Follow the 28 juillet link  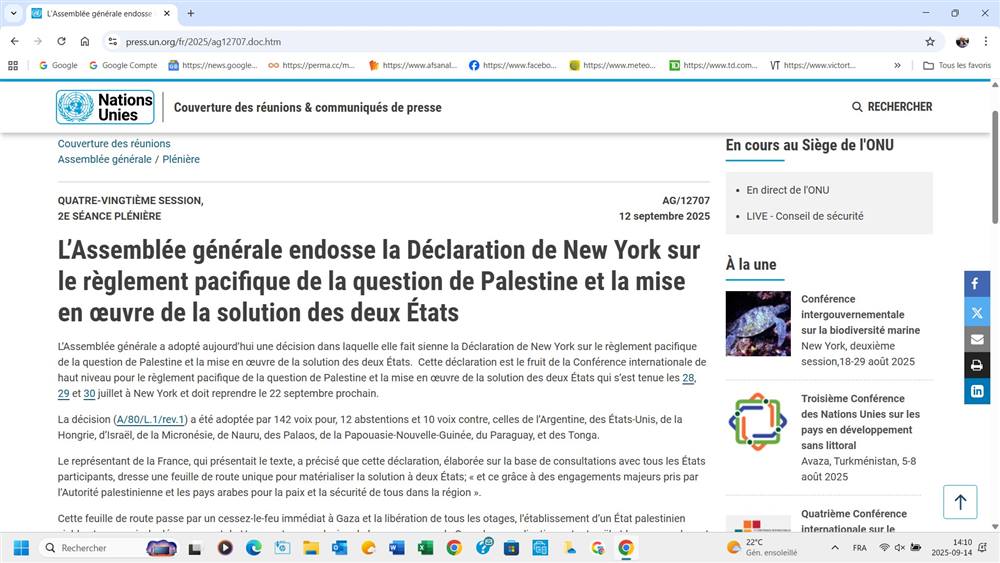click(688, 377)
